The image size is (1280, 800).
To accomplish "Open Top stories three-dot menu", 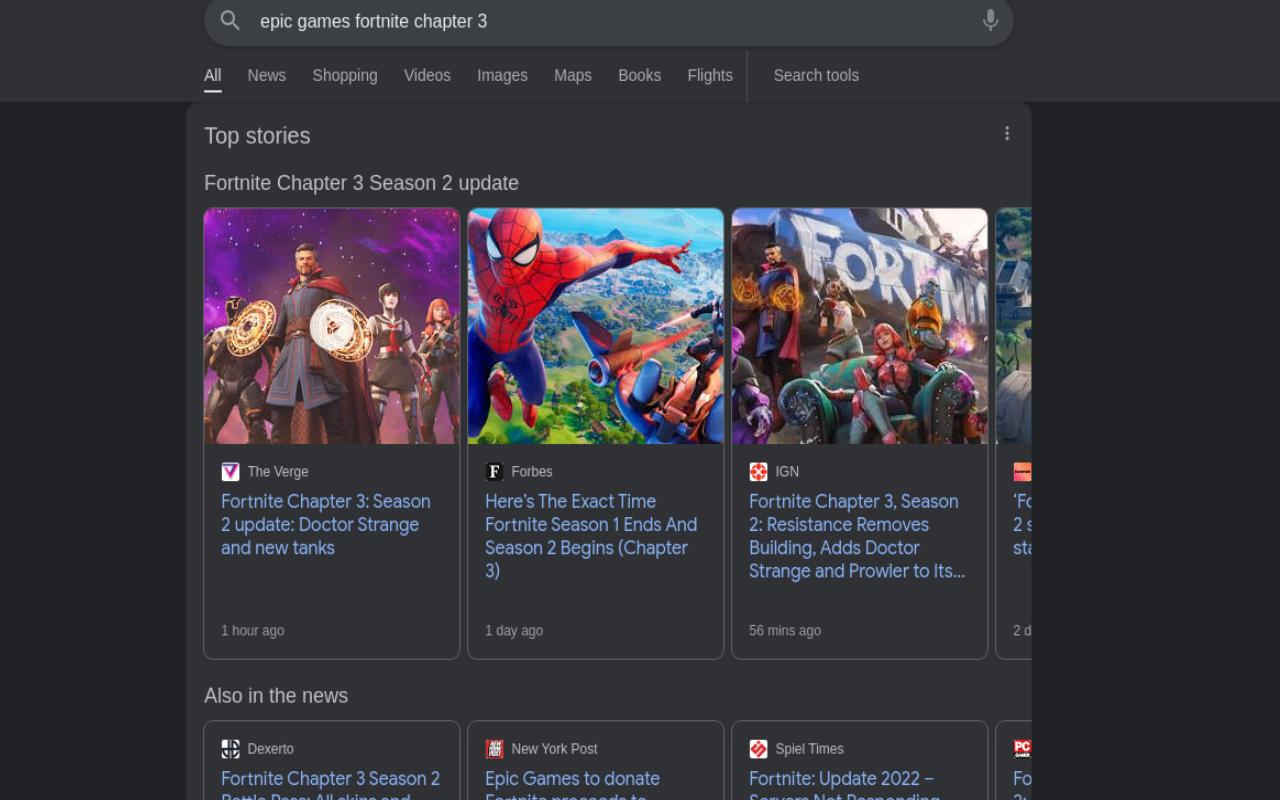I will 1007,134.
